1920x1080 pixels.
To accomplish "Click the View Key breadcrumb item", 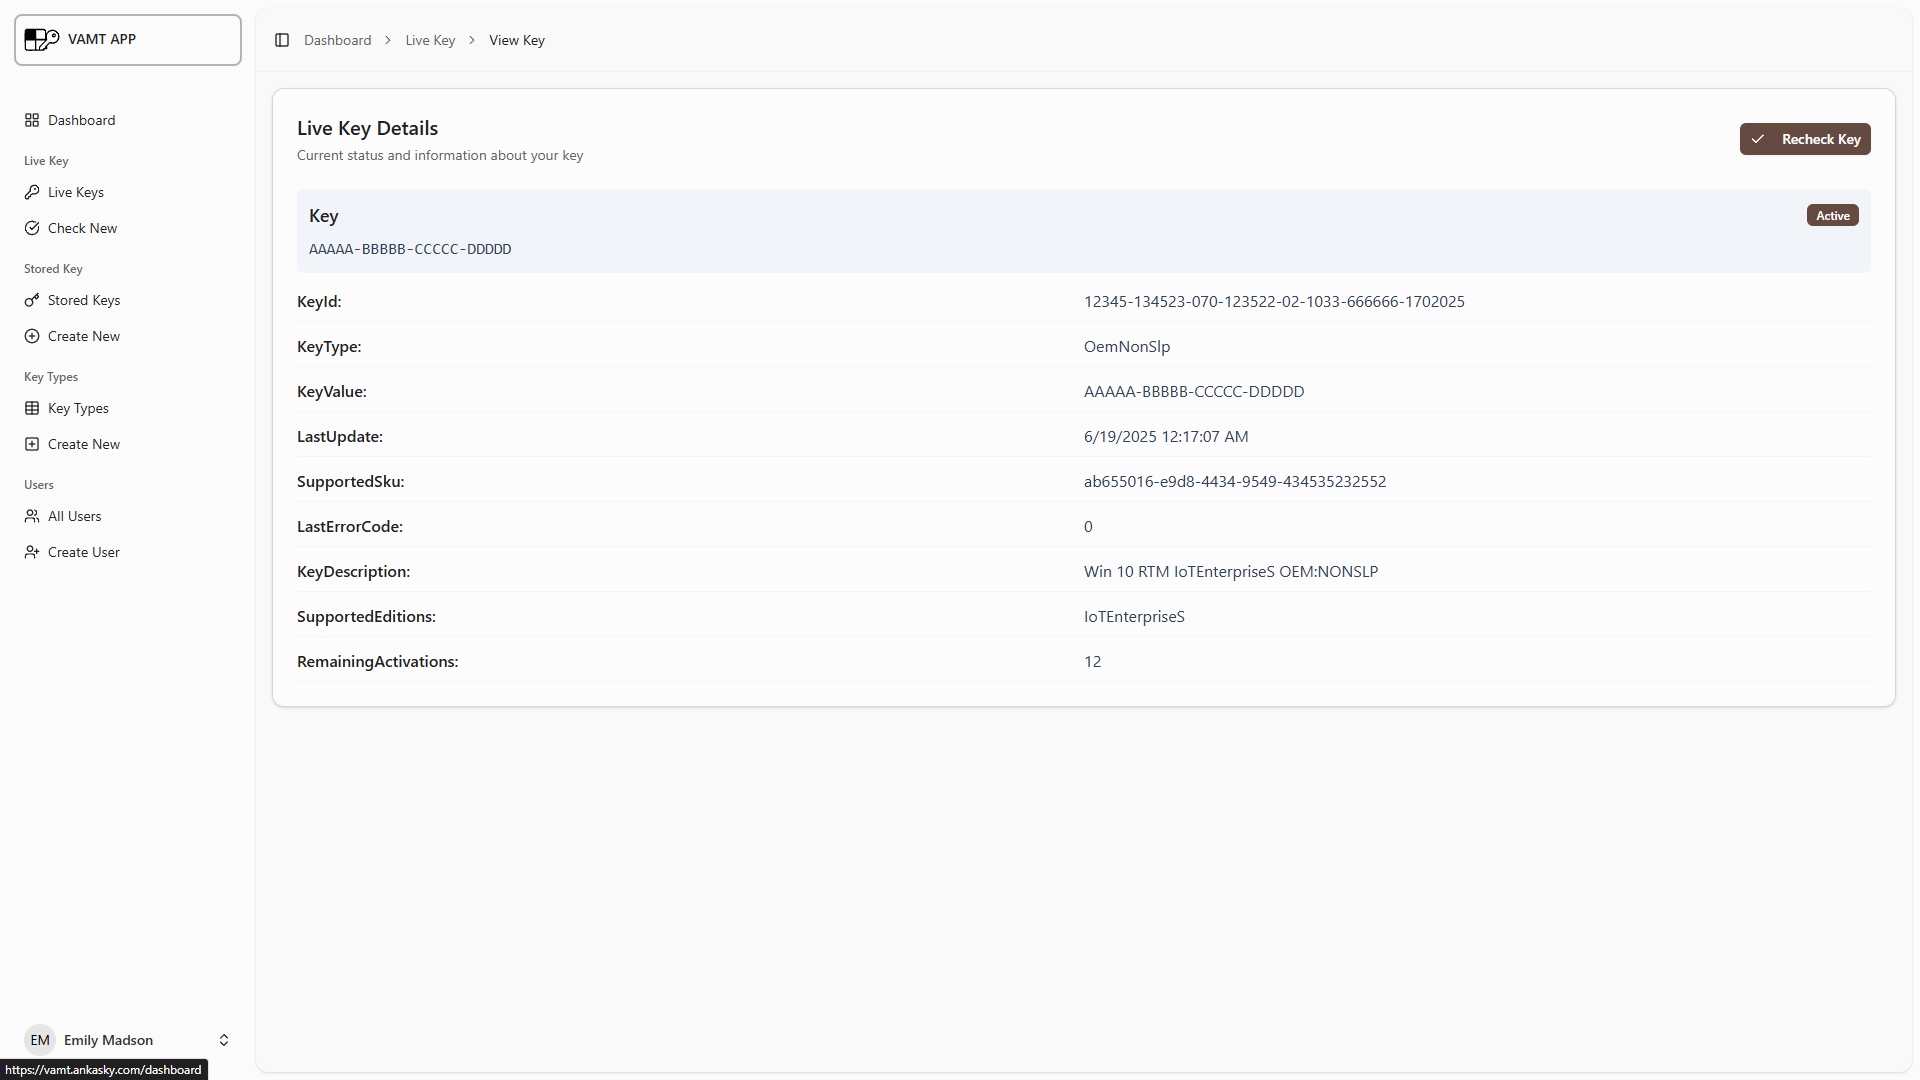I will click(x=516, y=40).
